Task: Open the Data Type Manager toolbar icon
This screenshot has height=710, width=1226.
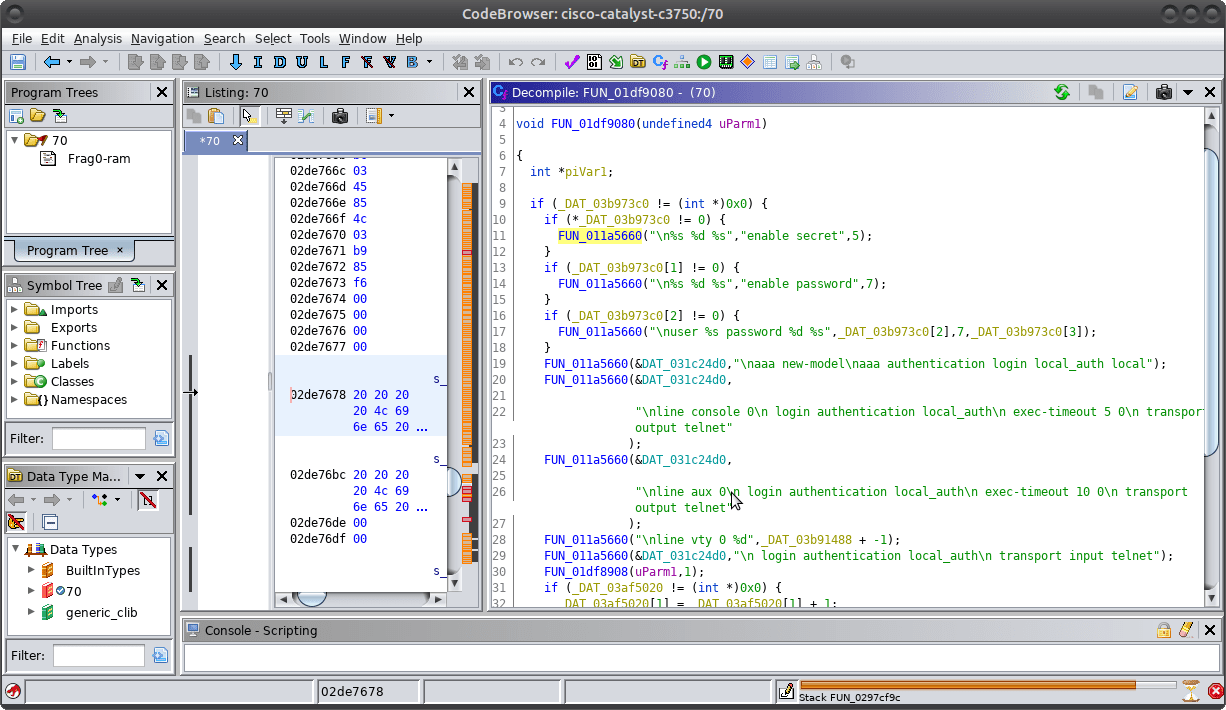Action: [x=637, y=62]
